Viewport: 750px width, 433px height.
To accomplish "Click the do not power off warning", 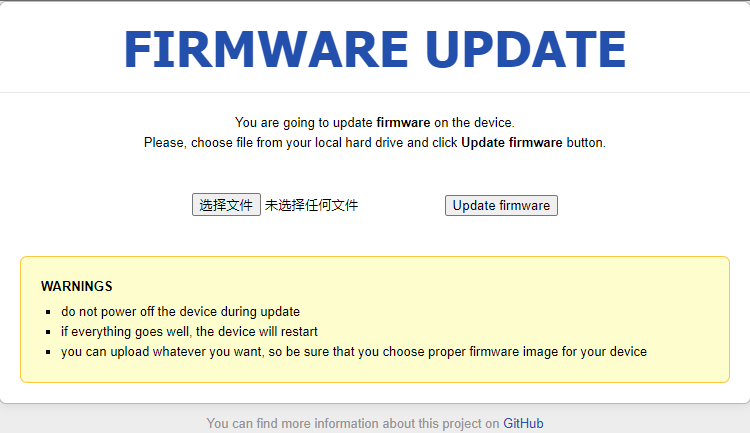I will click(x=180, y=311).
